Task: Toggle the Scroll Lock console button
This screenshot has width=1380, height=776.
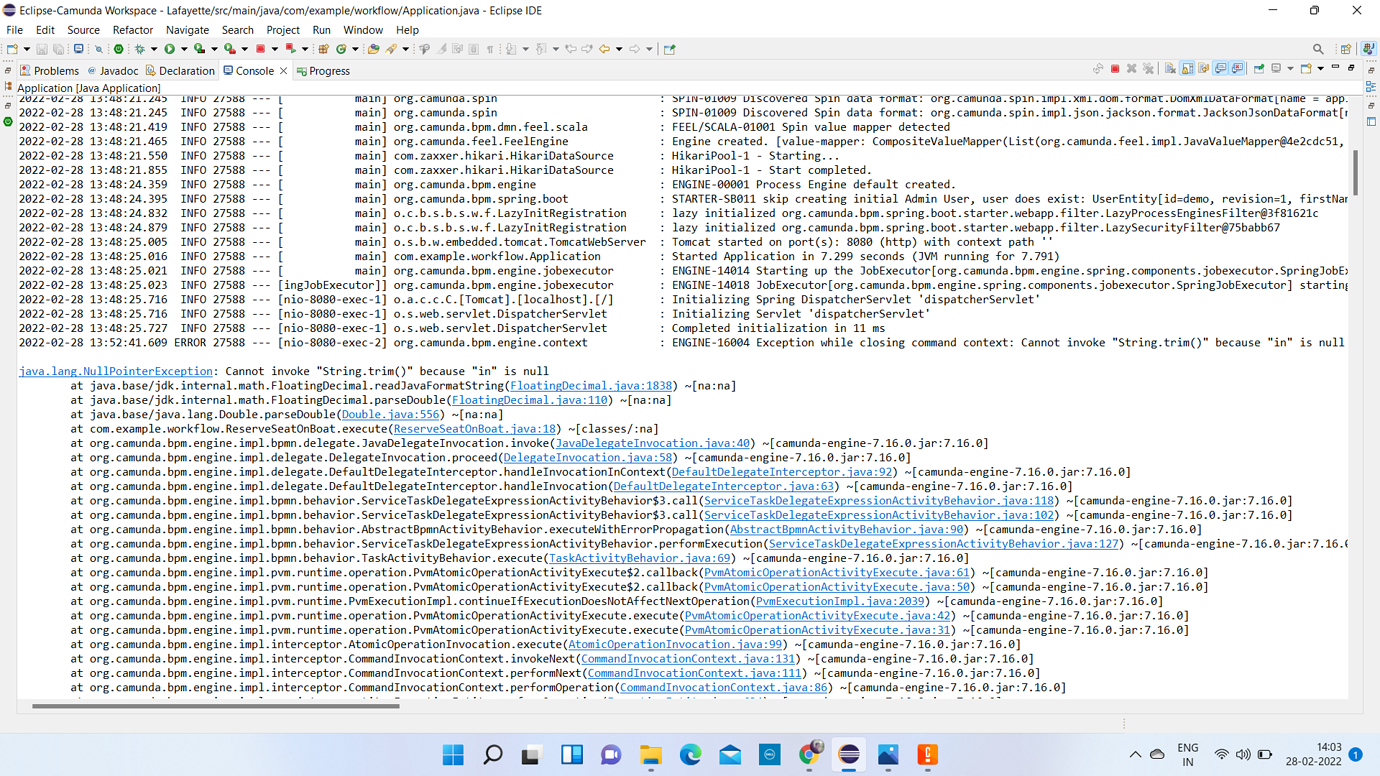Action: coord(1187,69)
